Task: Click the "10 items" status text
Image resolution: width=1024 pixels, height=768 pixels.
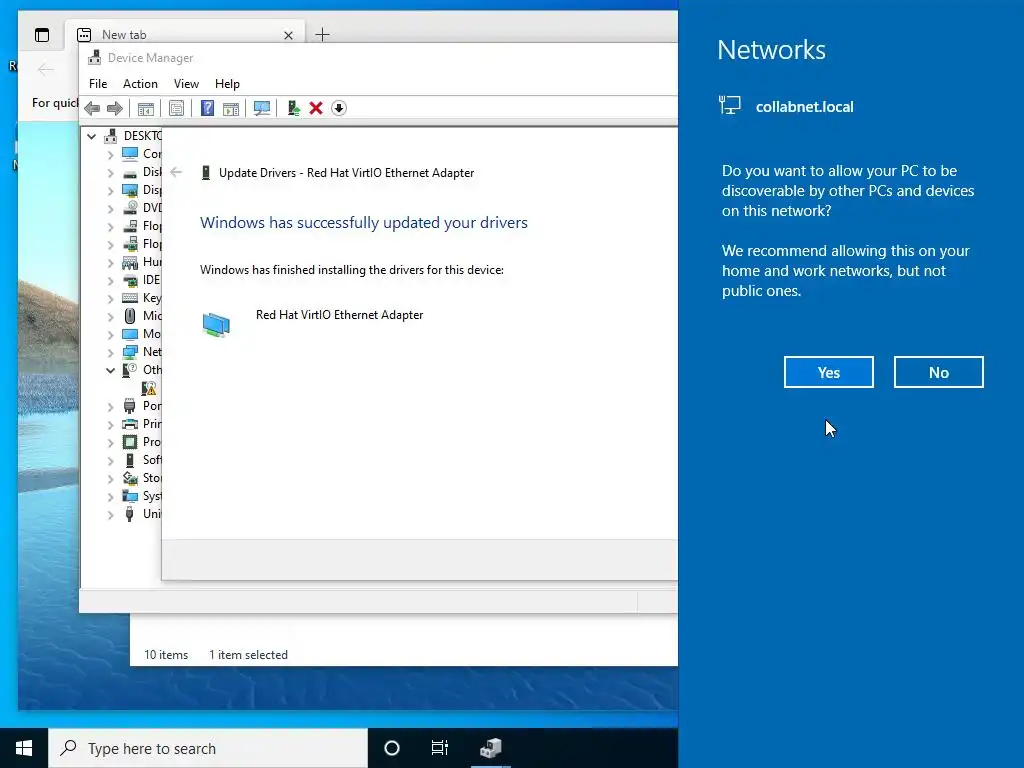Action: [x=166, y=655]
